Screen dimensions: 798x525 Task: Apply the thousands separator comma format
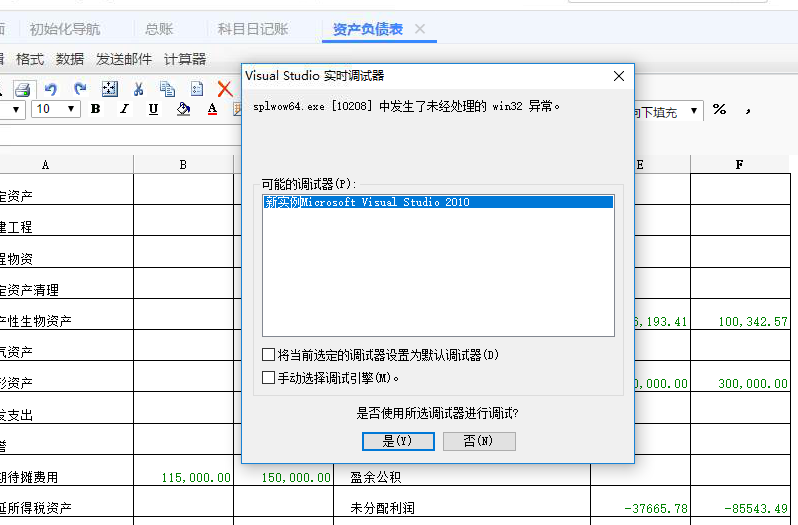[748, 110]
